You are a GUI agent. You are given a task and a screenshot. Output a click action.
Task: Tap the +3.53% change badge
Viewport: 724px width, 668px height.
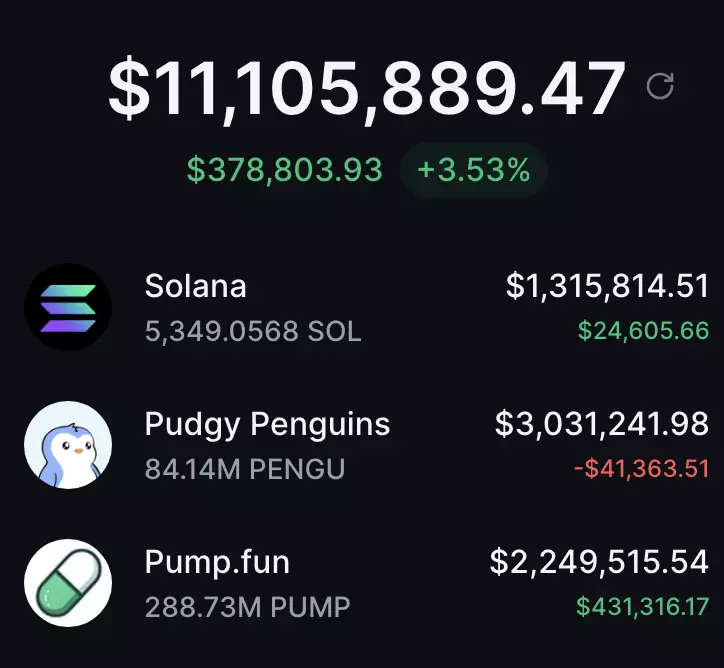(x=474, y=170)
